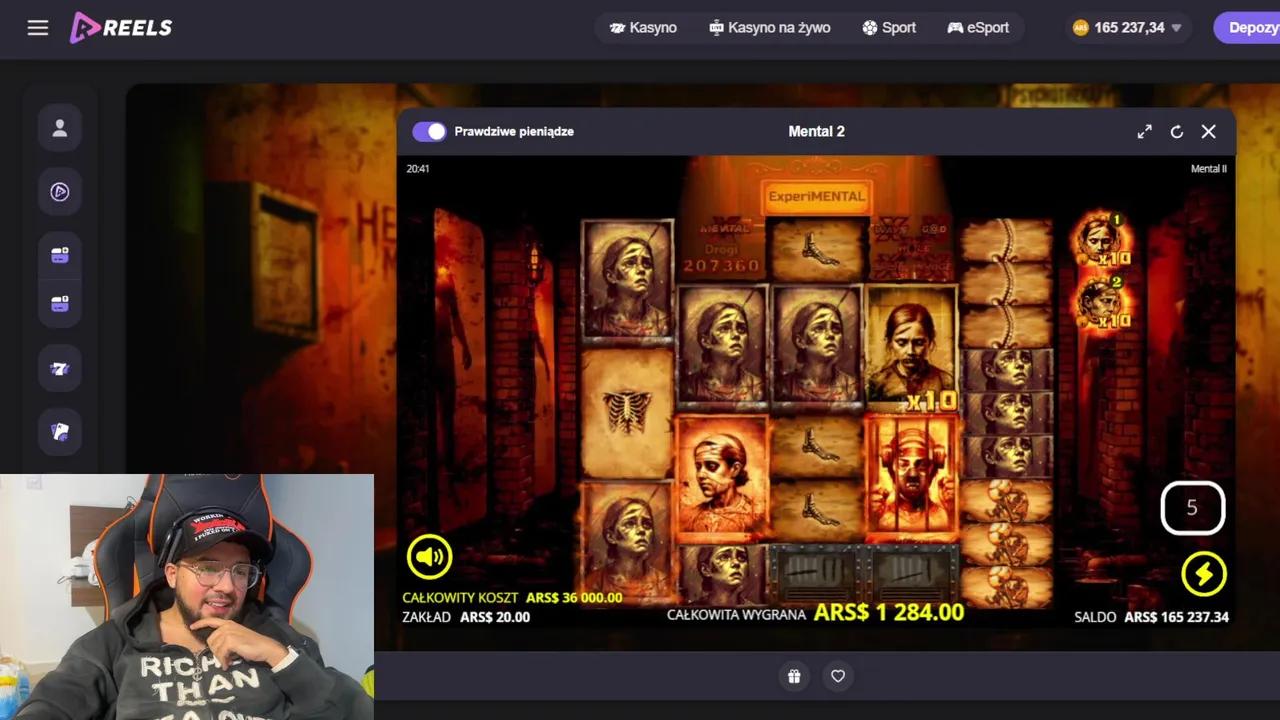The height and width of the screenshot is (720, 1280).
Task: Mute the slot game sound
Action: pos(429,557)
